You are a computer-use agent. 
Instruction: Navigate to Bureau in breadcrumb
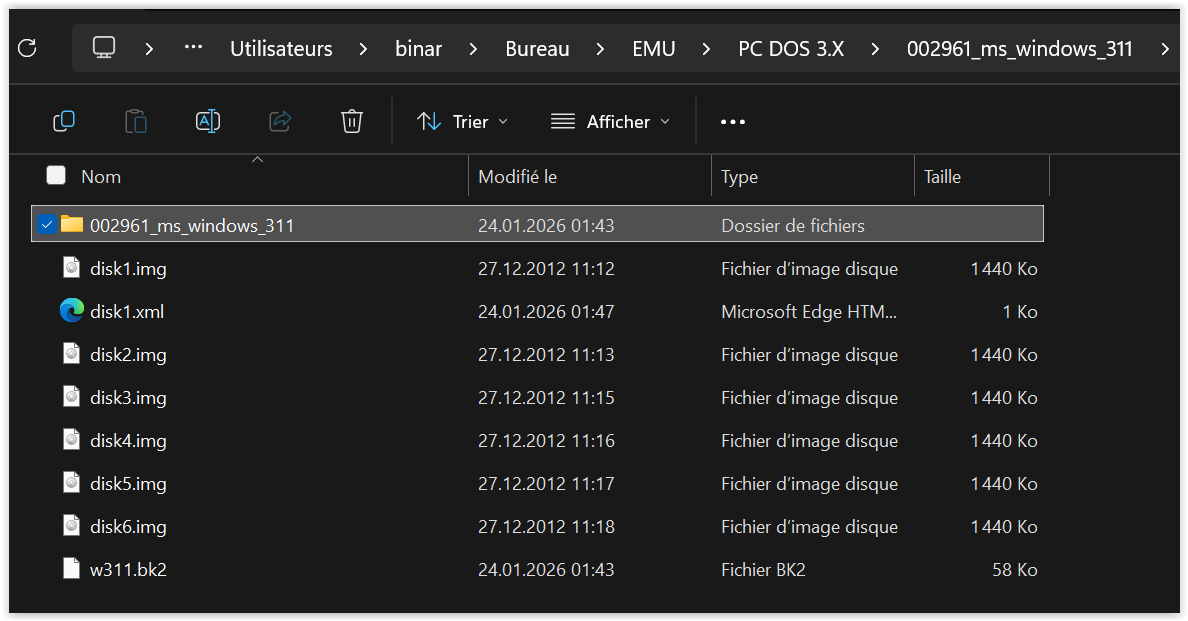point(537,48)
